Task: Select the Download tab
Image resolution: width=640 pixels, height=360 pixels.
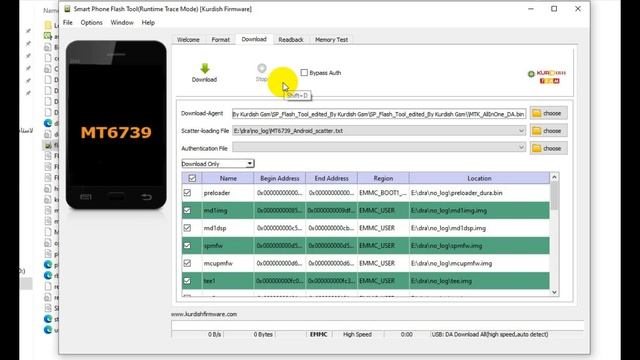Action: [x=254, y=39]
